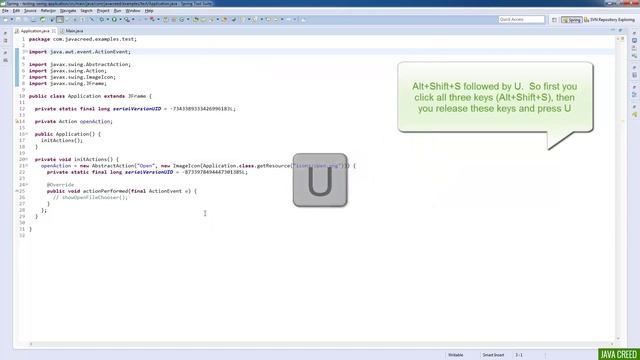
Task: Click the Debug bug icon in toolbar
Action: [102, 20]
